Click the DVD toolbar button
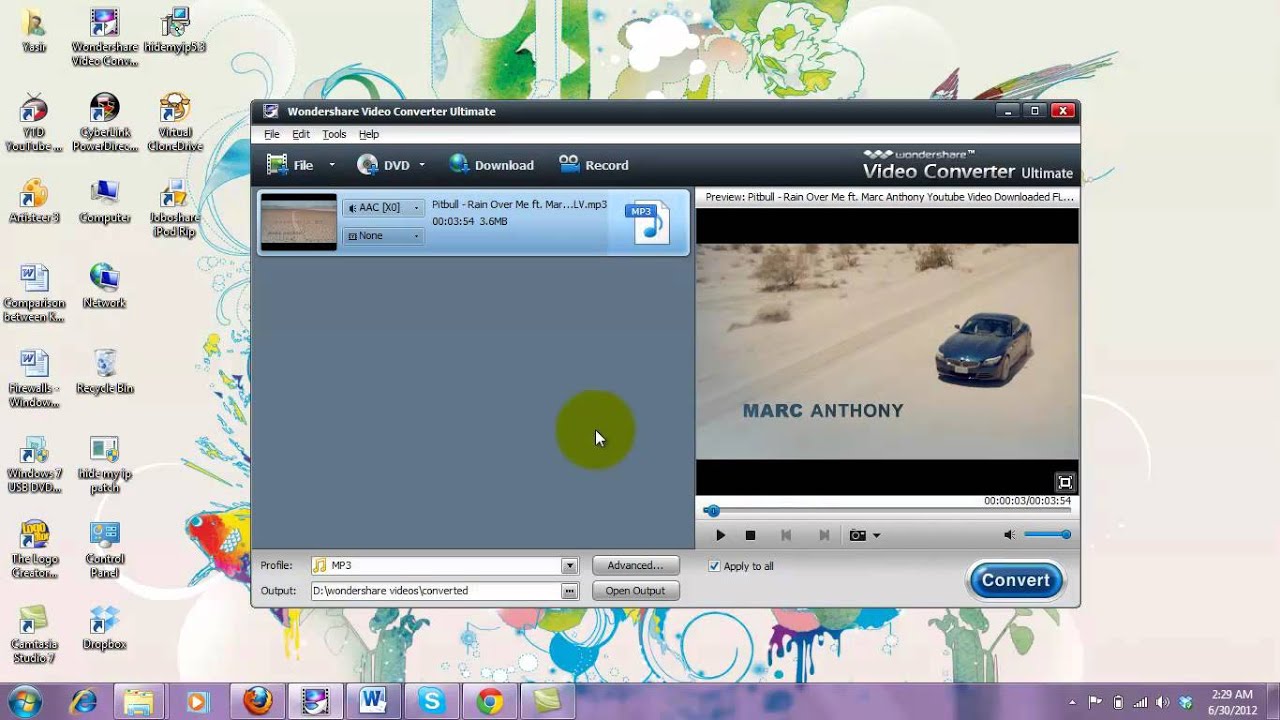This screenshot has height=720, width=1280. [384, 165]
